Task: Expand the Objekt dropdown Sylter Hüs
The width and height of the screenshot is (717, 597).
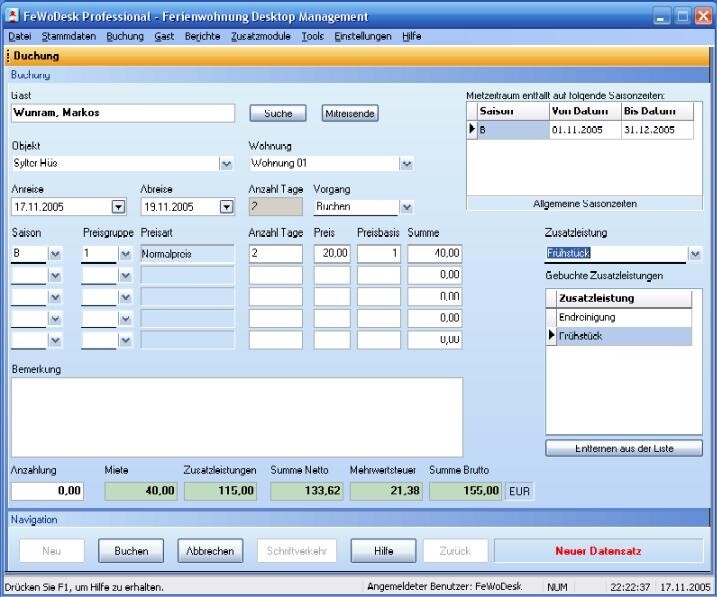Action: tap(226, 164)
